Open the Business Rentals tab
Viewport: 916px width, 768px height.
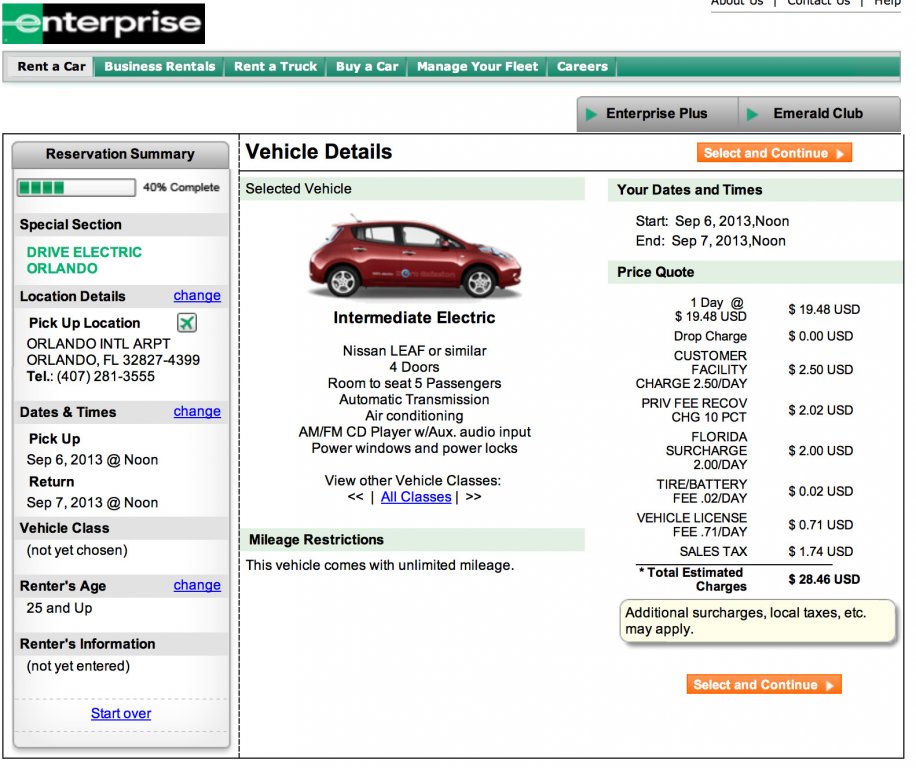coord(159,67)
